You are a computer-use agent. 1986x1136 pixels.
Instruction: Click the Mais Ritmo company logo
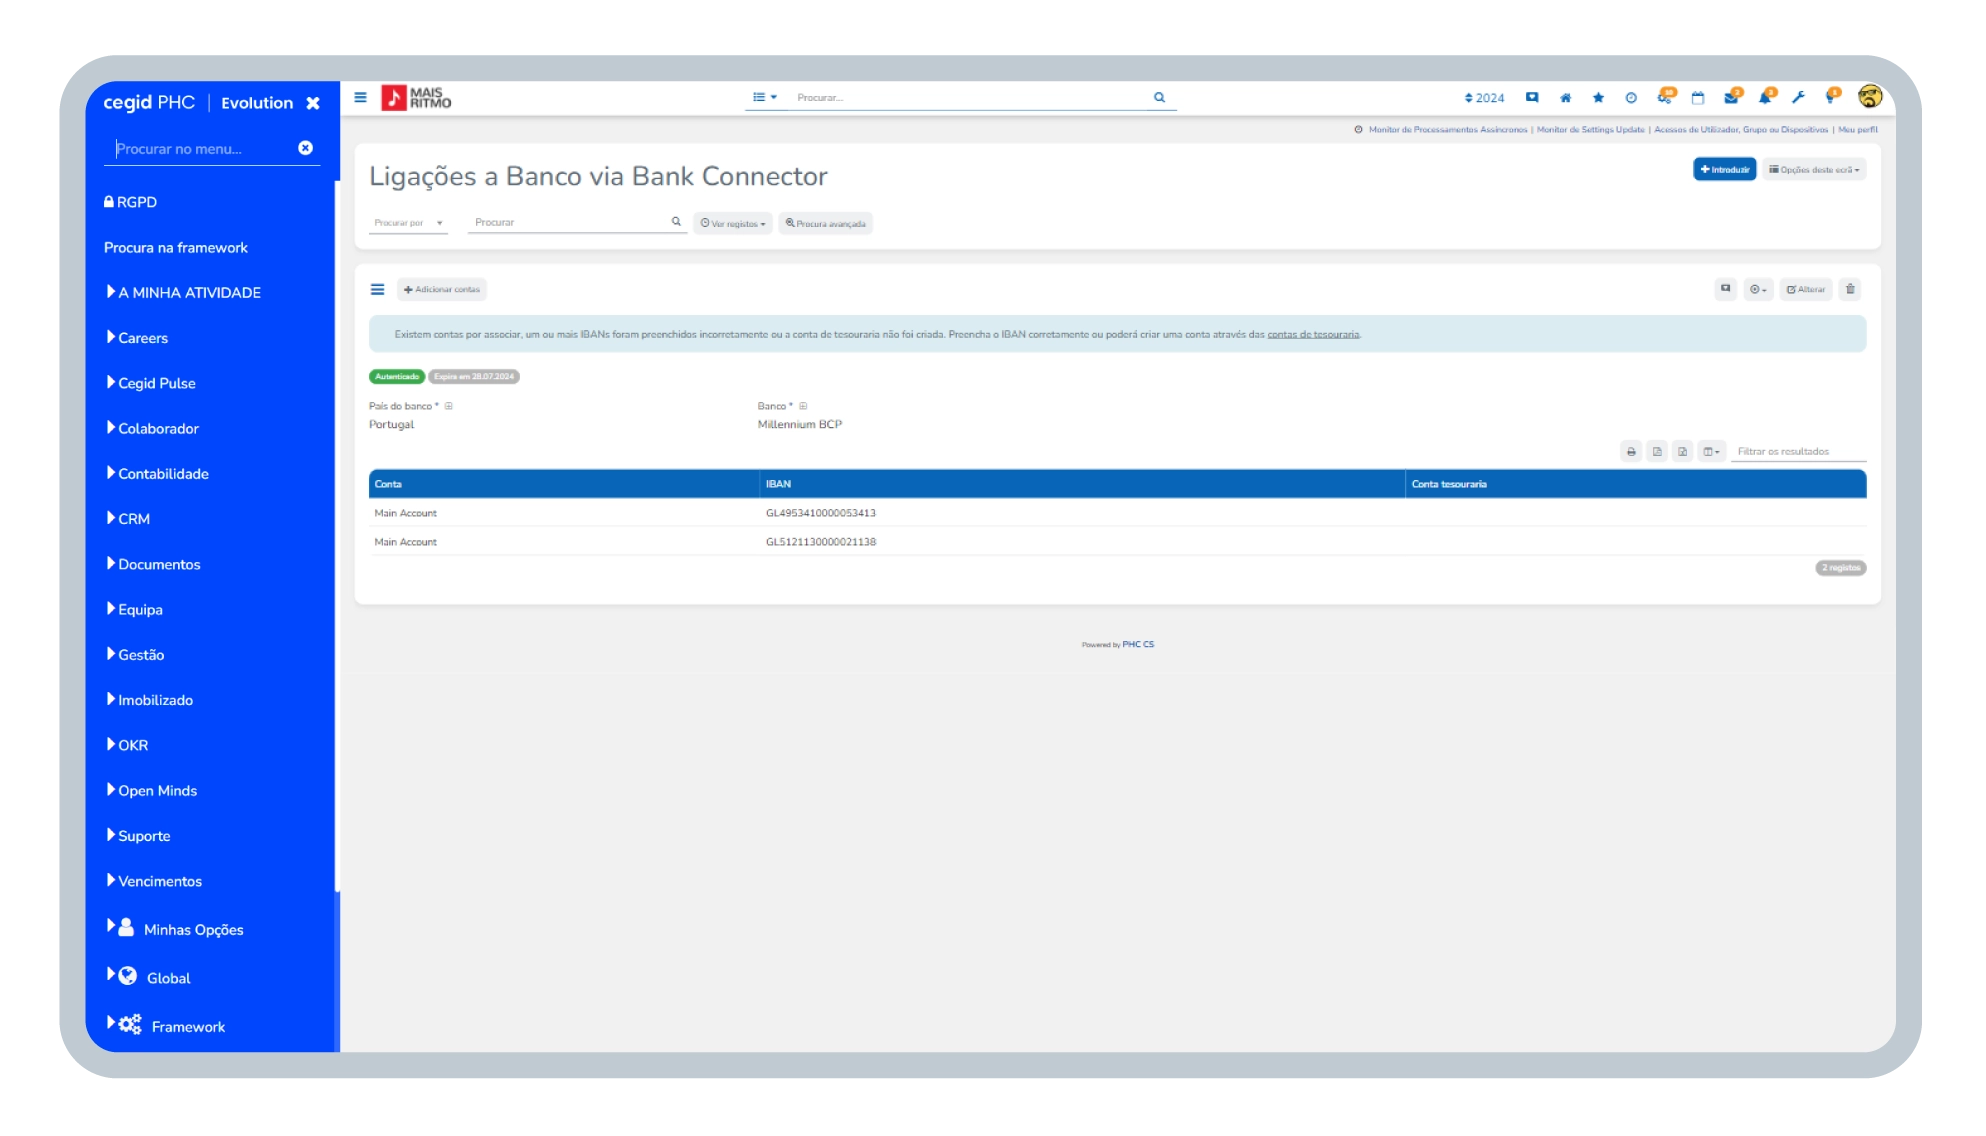(416, 98)
